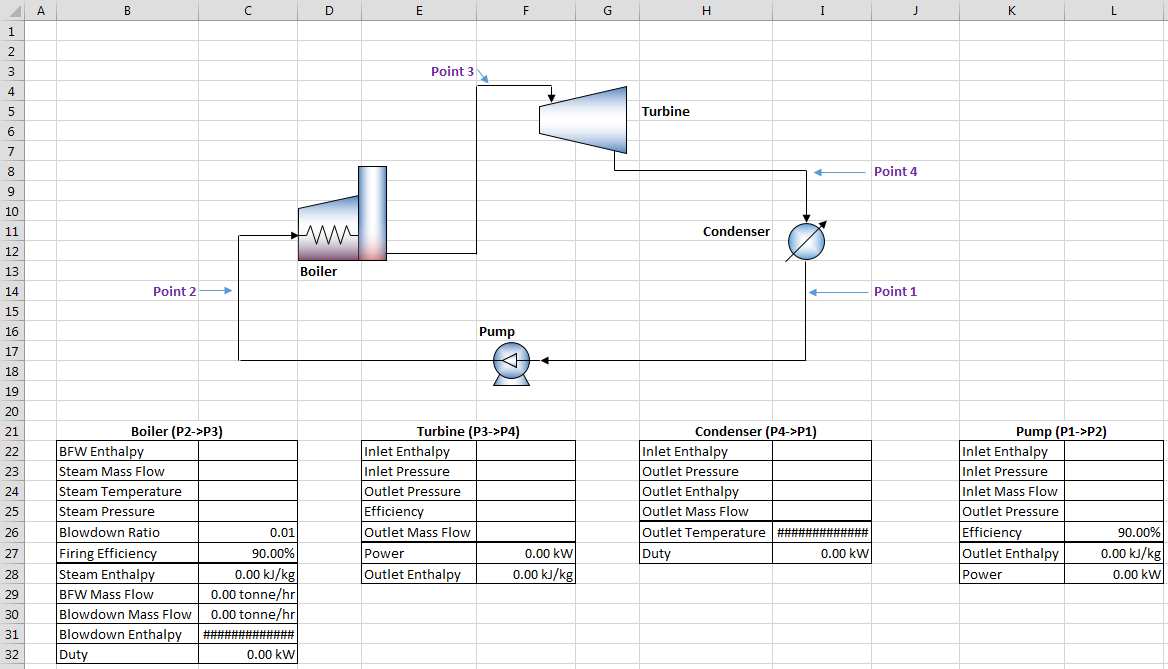
Task: Select the Turbine shape icon
Action: click(x=583, y=120)
